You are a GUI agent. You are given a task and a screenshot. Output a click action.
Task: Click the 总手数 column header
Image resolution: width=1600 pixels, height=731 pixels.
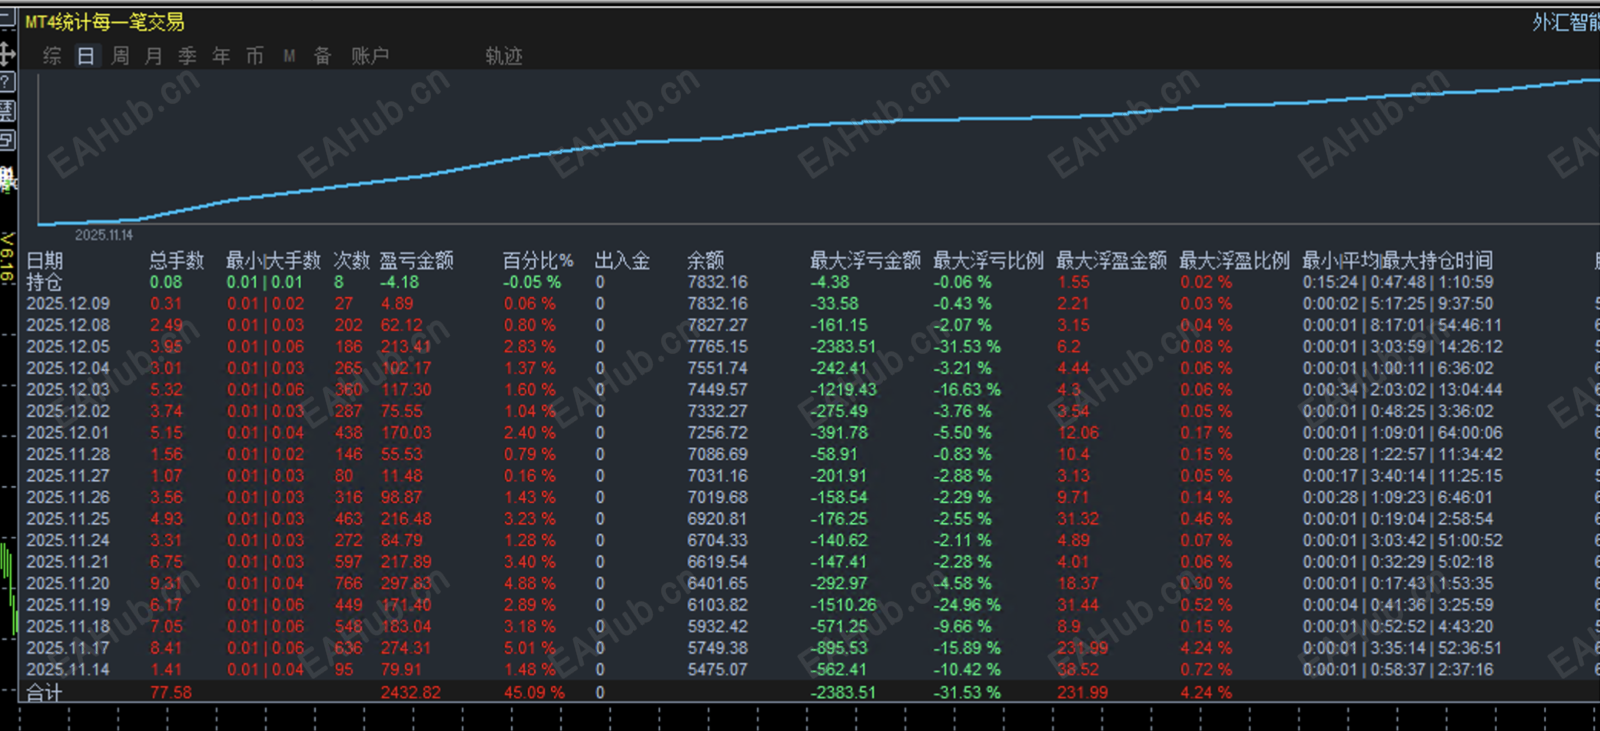pyautogui.click(x=177, y=261)
